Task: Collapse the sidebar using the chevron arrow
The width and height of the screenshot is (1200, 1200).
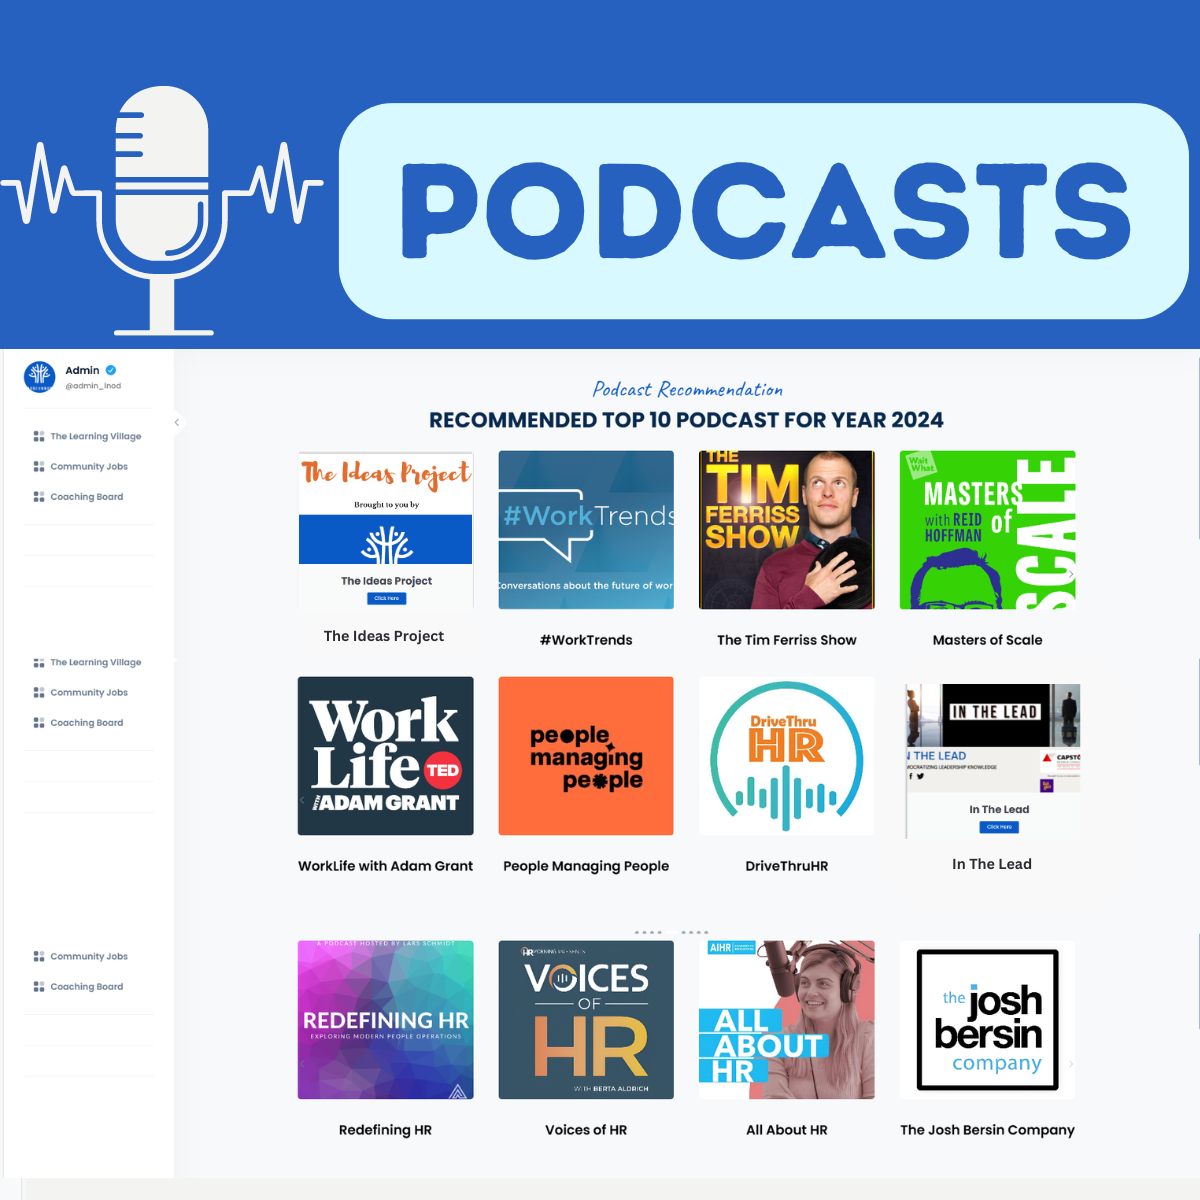Action: tap(177, 422)
